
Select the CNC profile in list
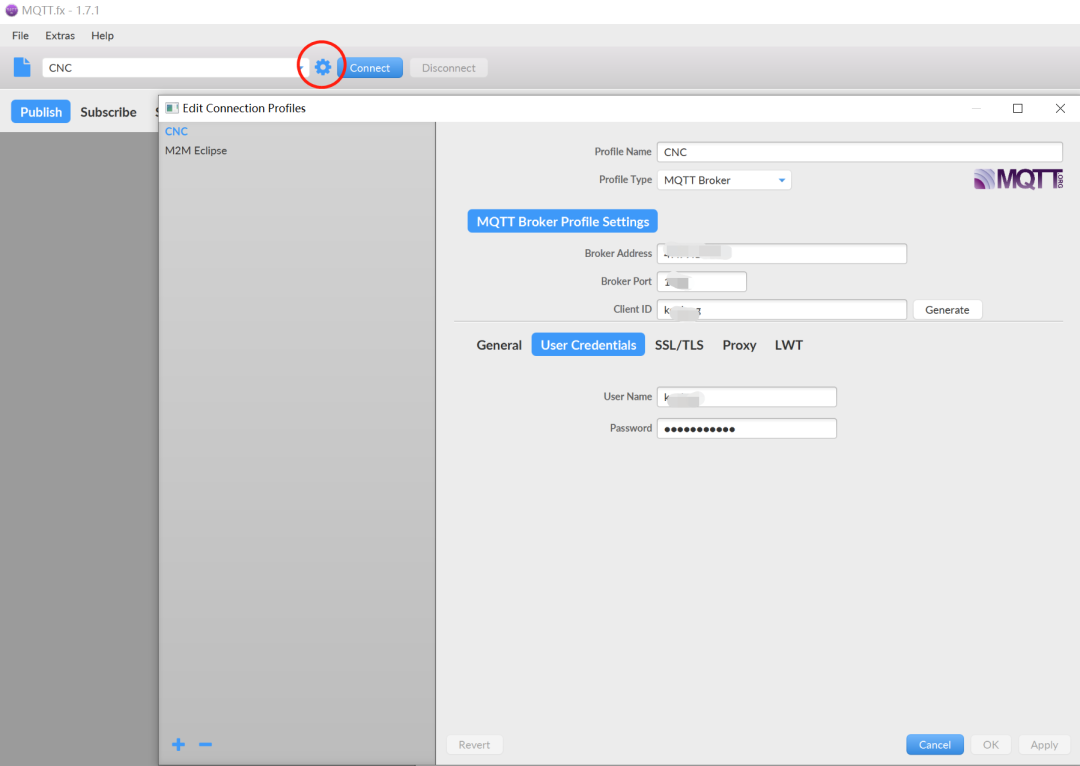176,131
